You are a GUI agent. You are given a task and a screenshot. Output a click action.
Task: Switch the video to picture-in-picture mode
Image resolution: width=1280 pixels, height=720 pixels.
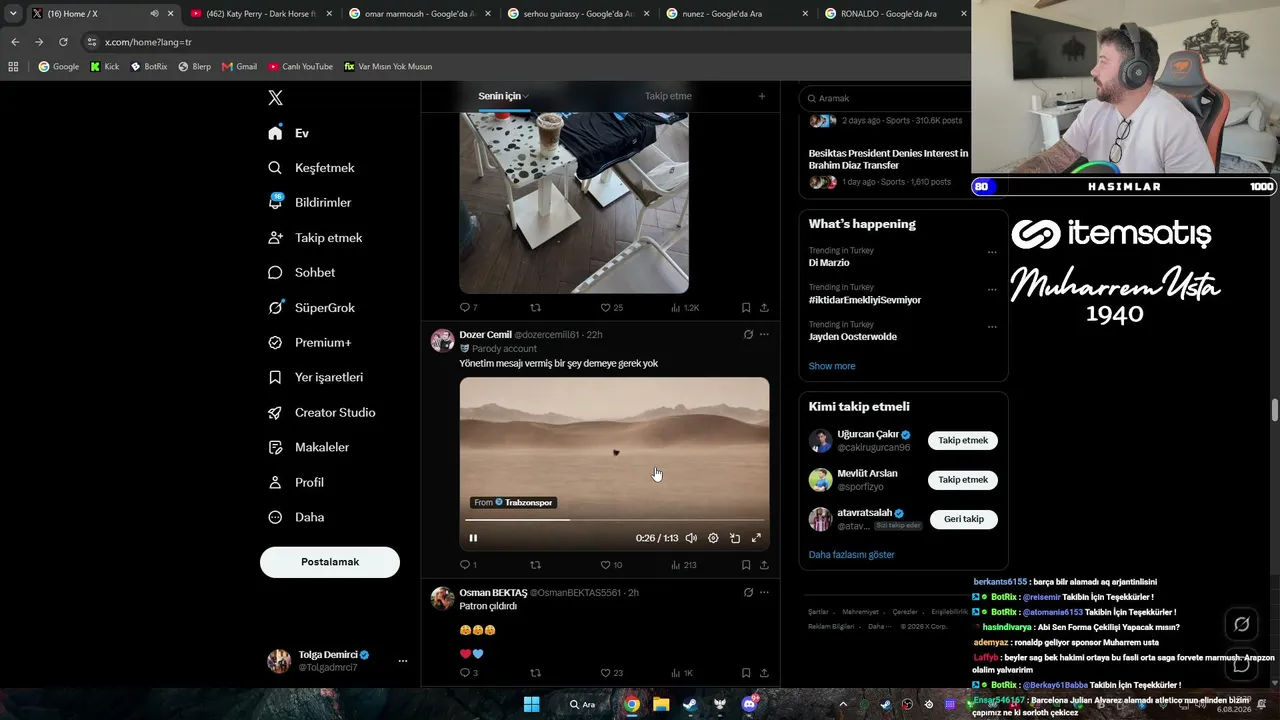[x=735, y=538]
